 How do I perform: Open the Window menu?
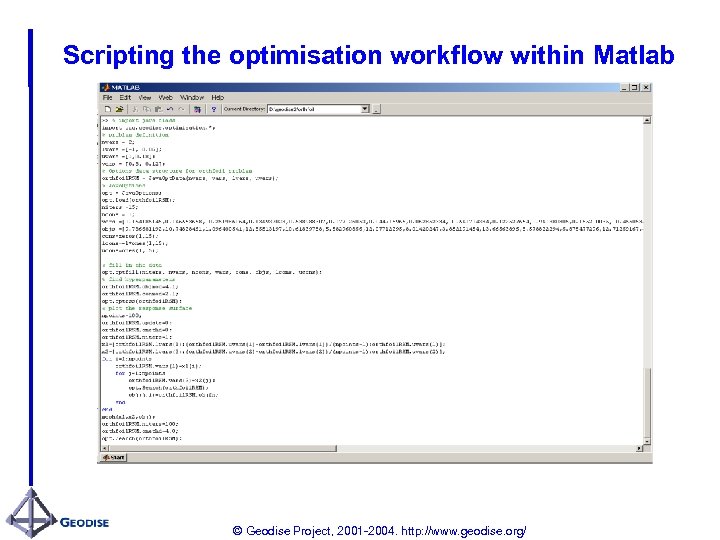192,97
